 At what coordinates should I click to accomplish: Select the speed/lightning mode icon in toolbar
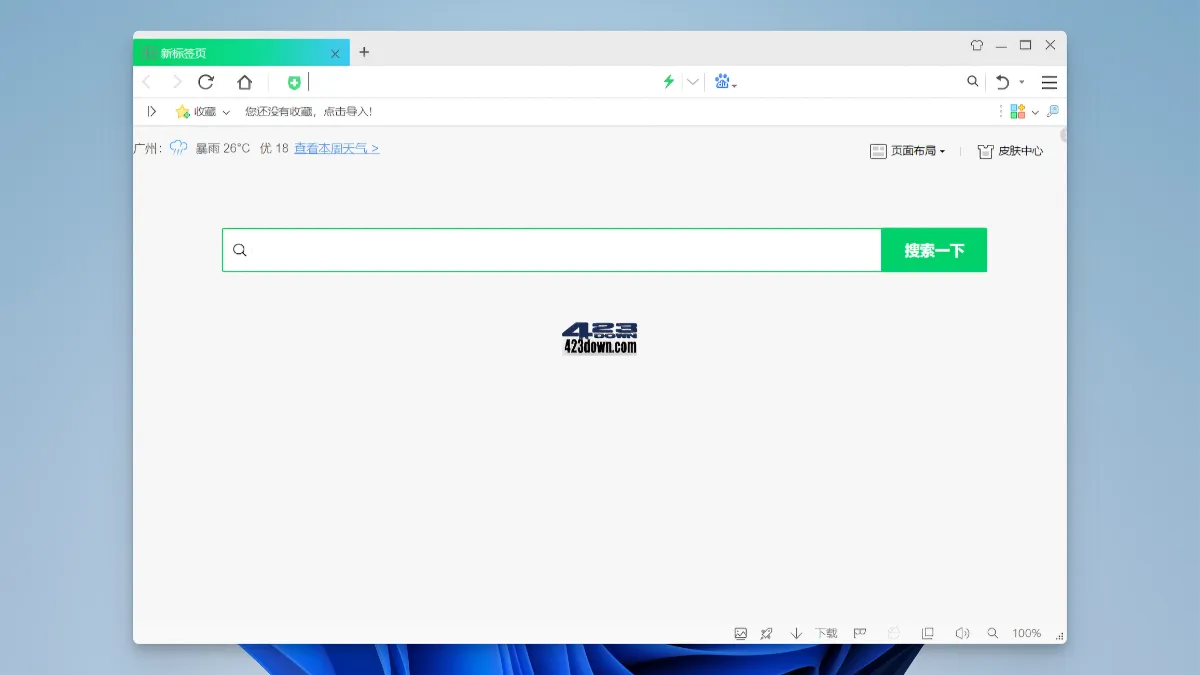click(668, 82)
